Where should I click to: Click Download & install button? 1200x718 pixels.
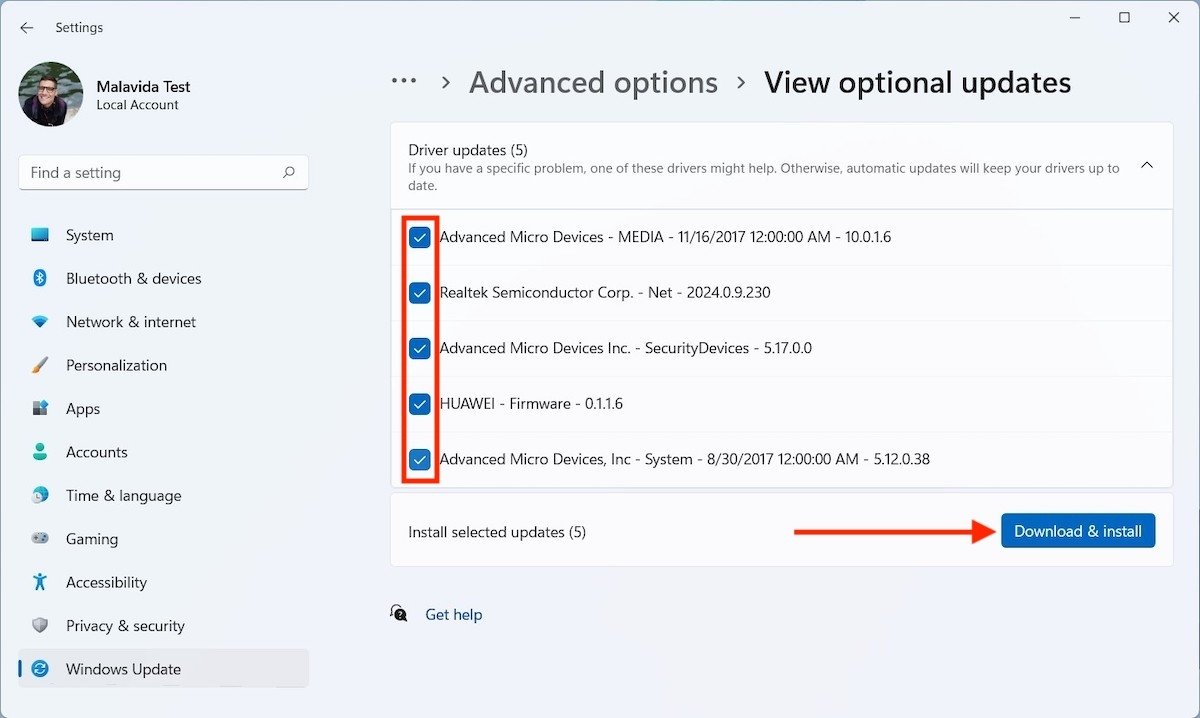pos(1078,531)
